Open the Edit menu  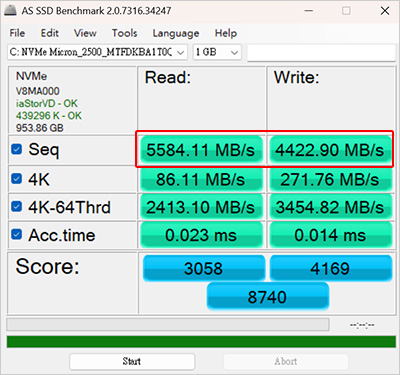(x=50, y=33)
